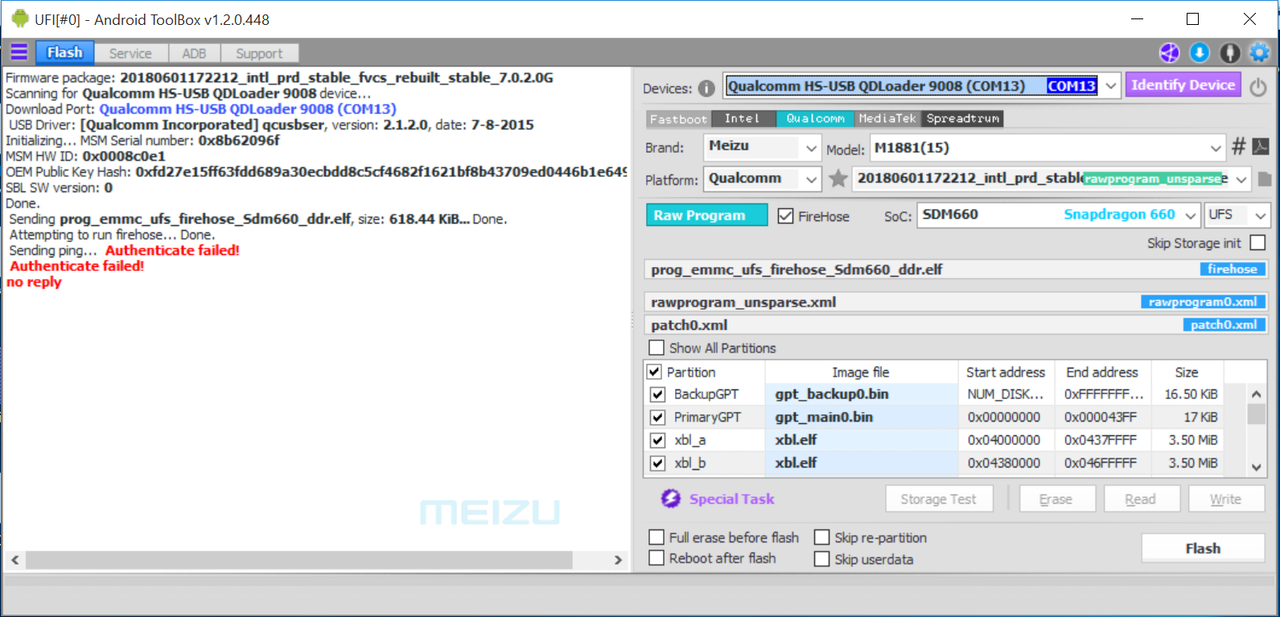Open the ADB tab

[x=194, y=53]
